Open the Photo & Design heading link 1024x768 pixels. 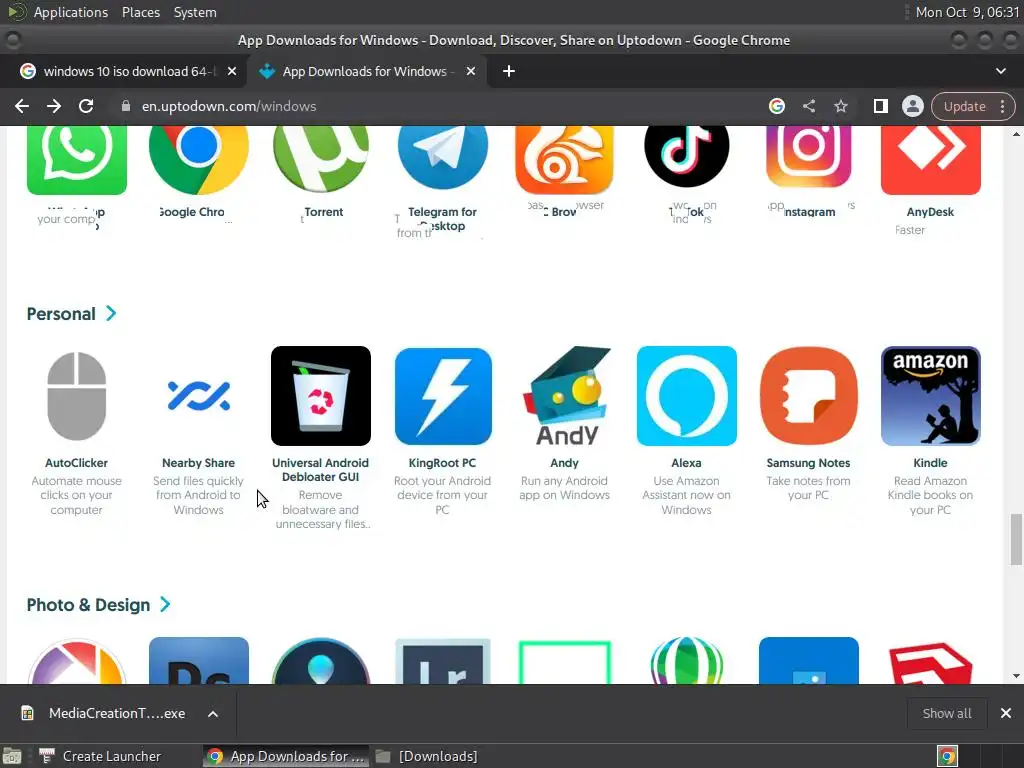click(89, 605)
